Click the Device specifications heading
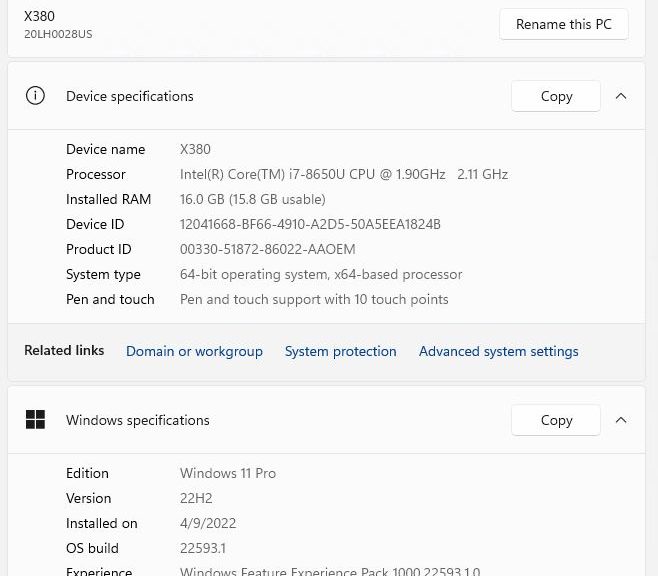The image size is (658, 576). point(130,96)
